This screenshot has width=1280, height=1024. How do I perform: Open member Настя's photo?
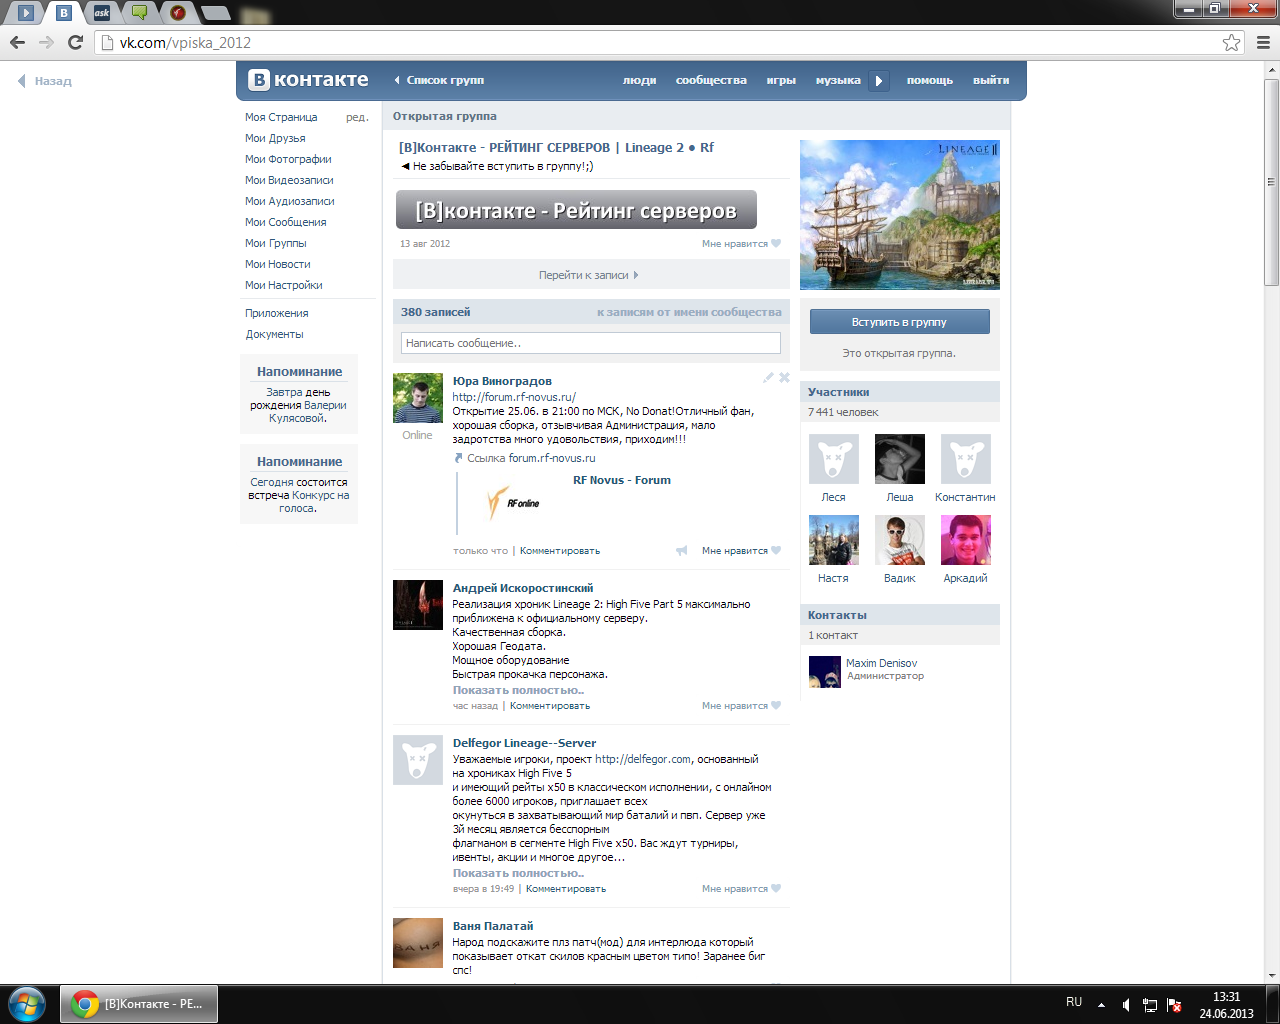click(x=834, y=540)
